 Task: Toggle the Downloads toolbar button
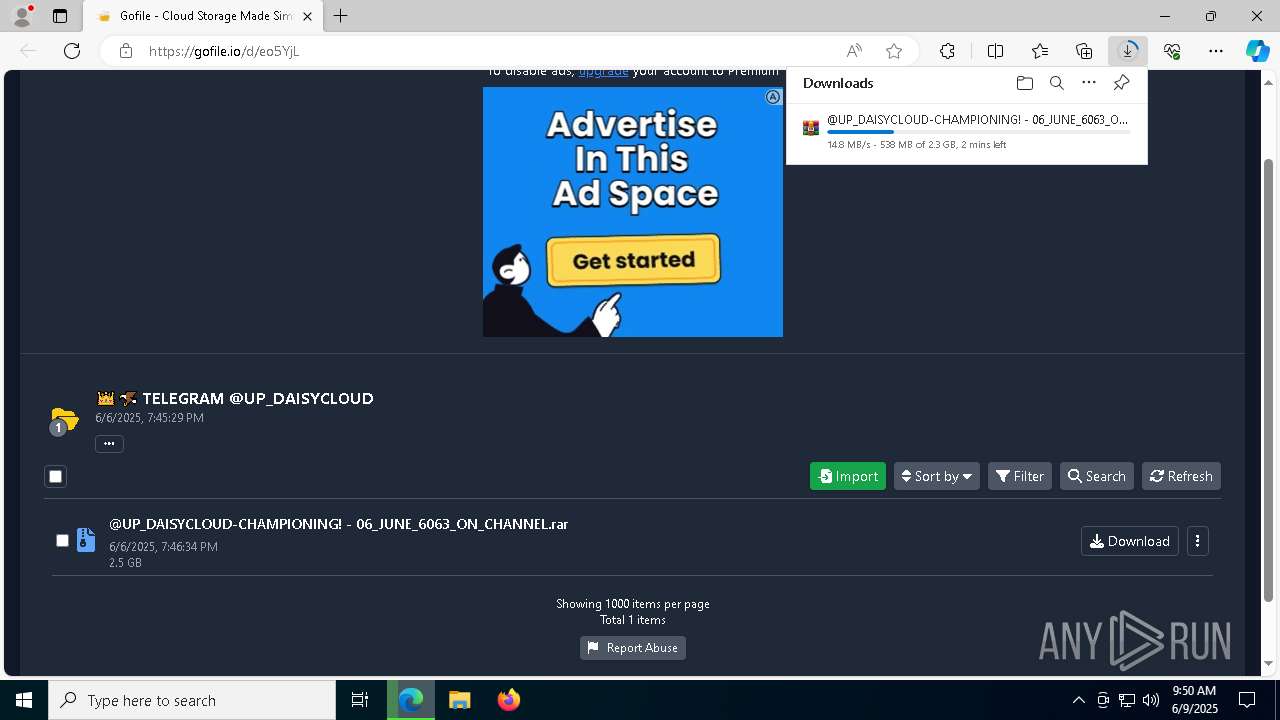1128,51
